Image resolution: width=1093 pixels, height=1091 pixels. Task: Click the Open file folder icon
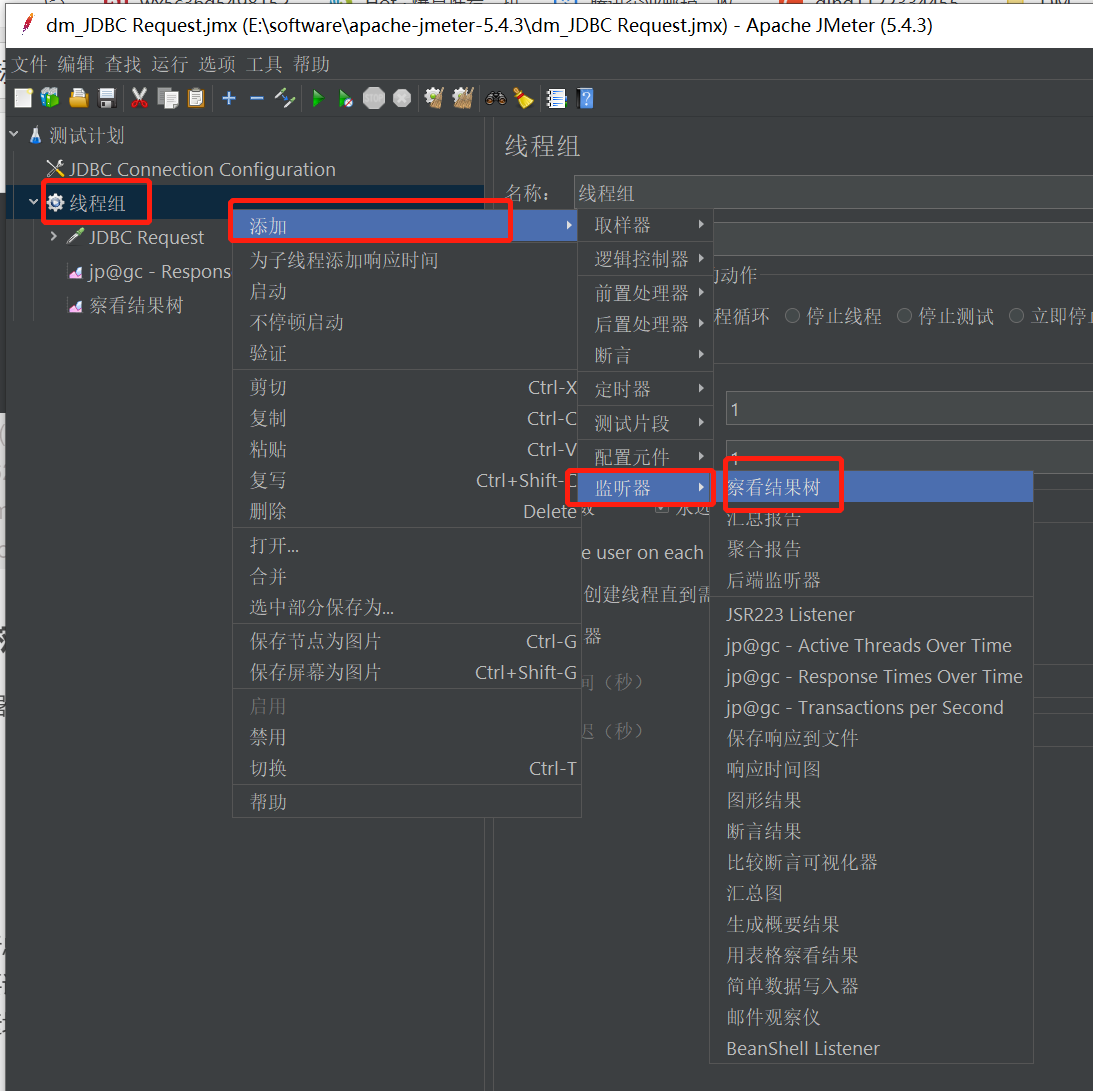pos(78,98)
